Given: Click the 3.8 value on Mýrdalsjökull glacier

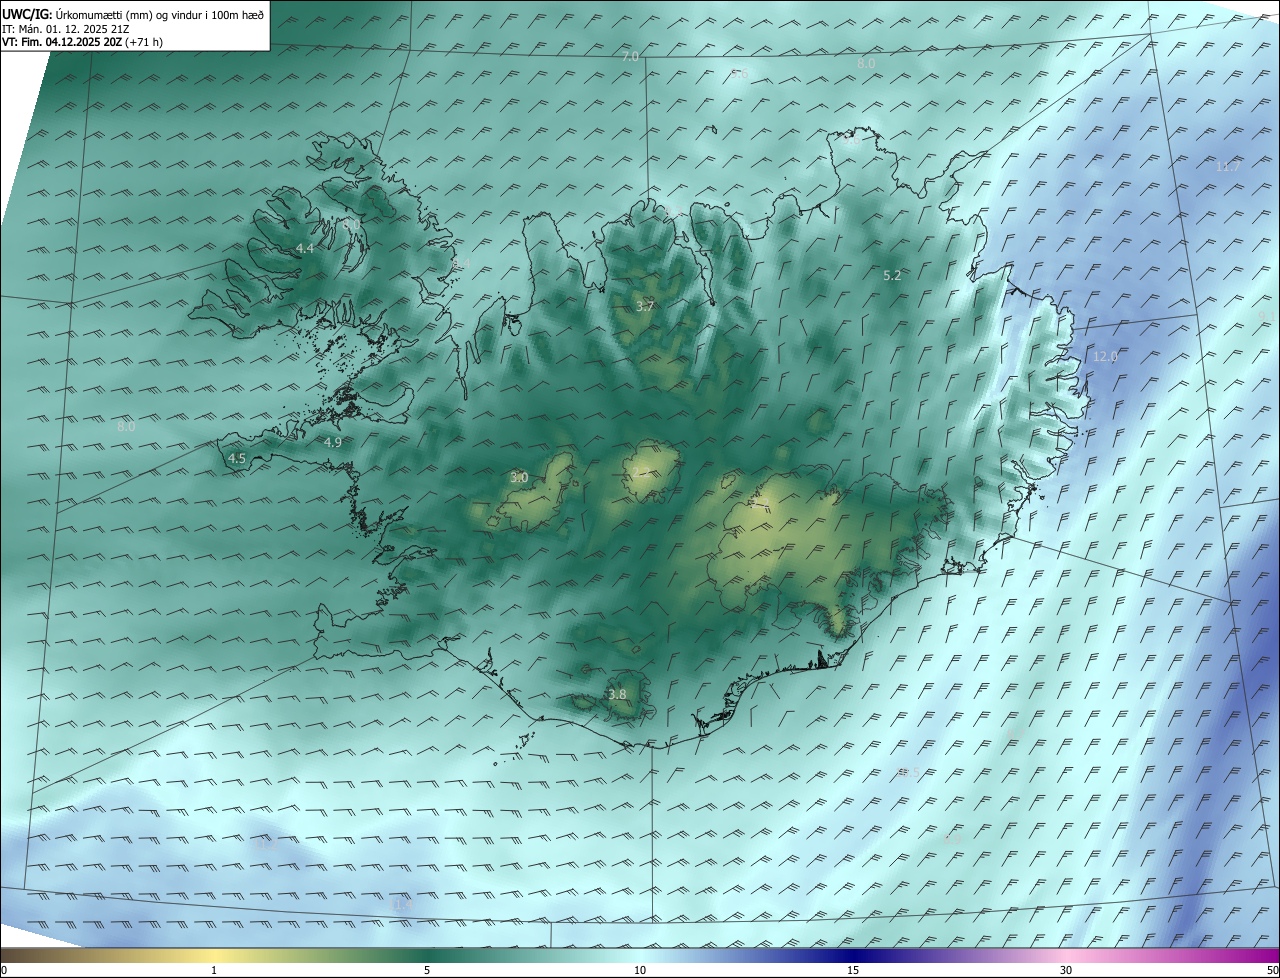Looking at the screenshot, I should (617, 694).
